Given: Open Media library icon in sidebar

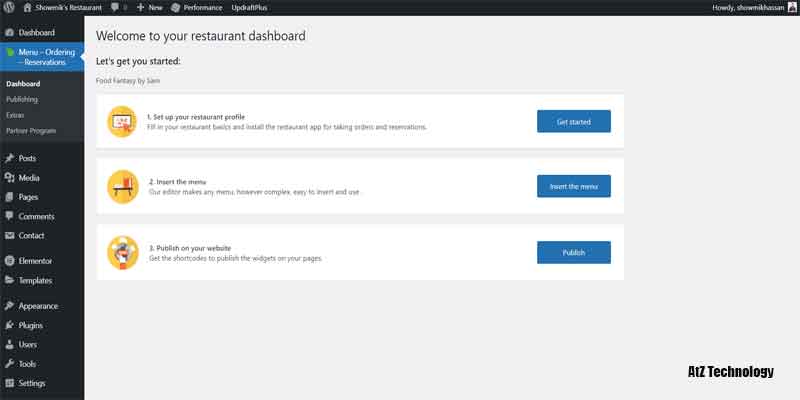Looking at the screenshot, I should click(9, 178).
